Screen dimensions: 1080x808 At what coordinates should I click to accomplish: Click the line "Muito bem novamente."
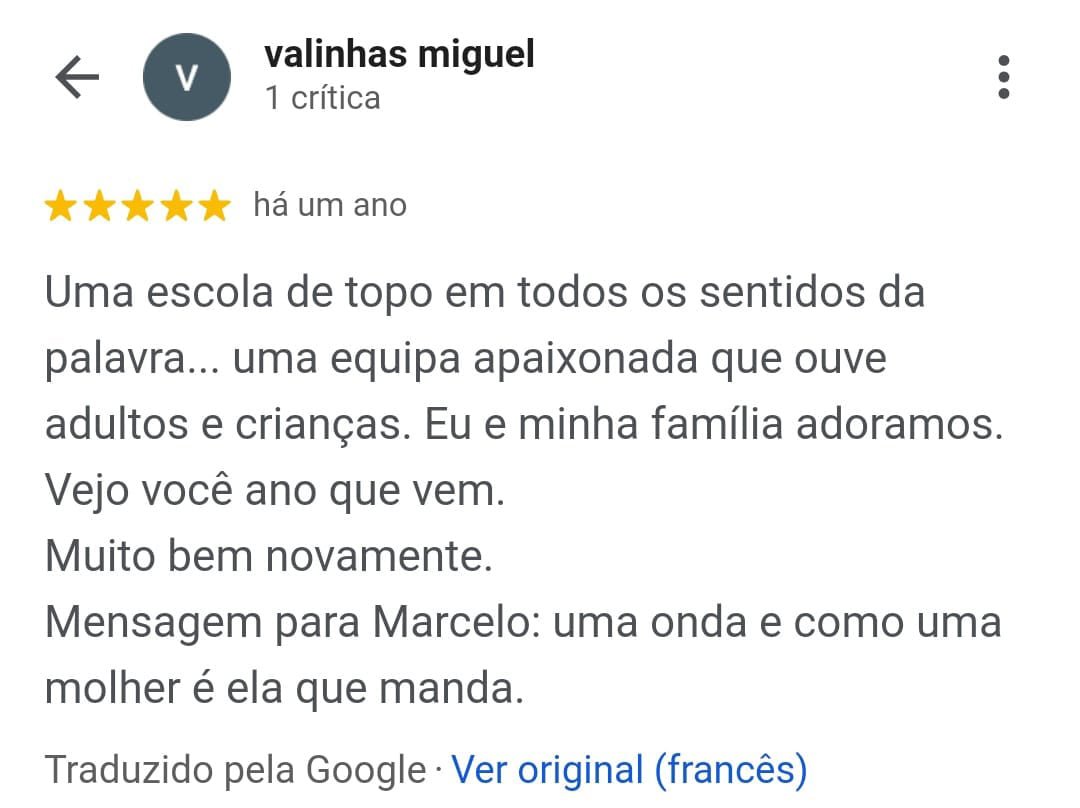pos(269,557)
